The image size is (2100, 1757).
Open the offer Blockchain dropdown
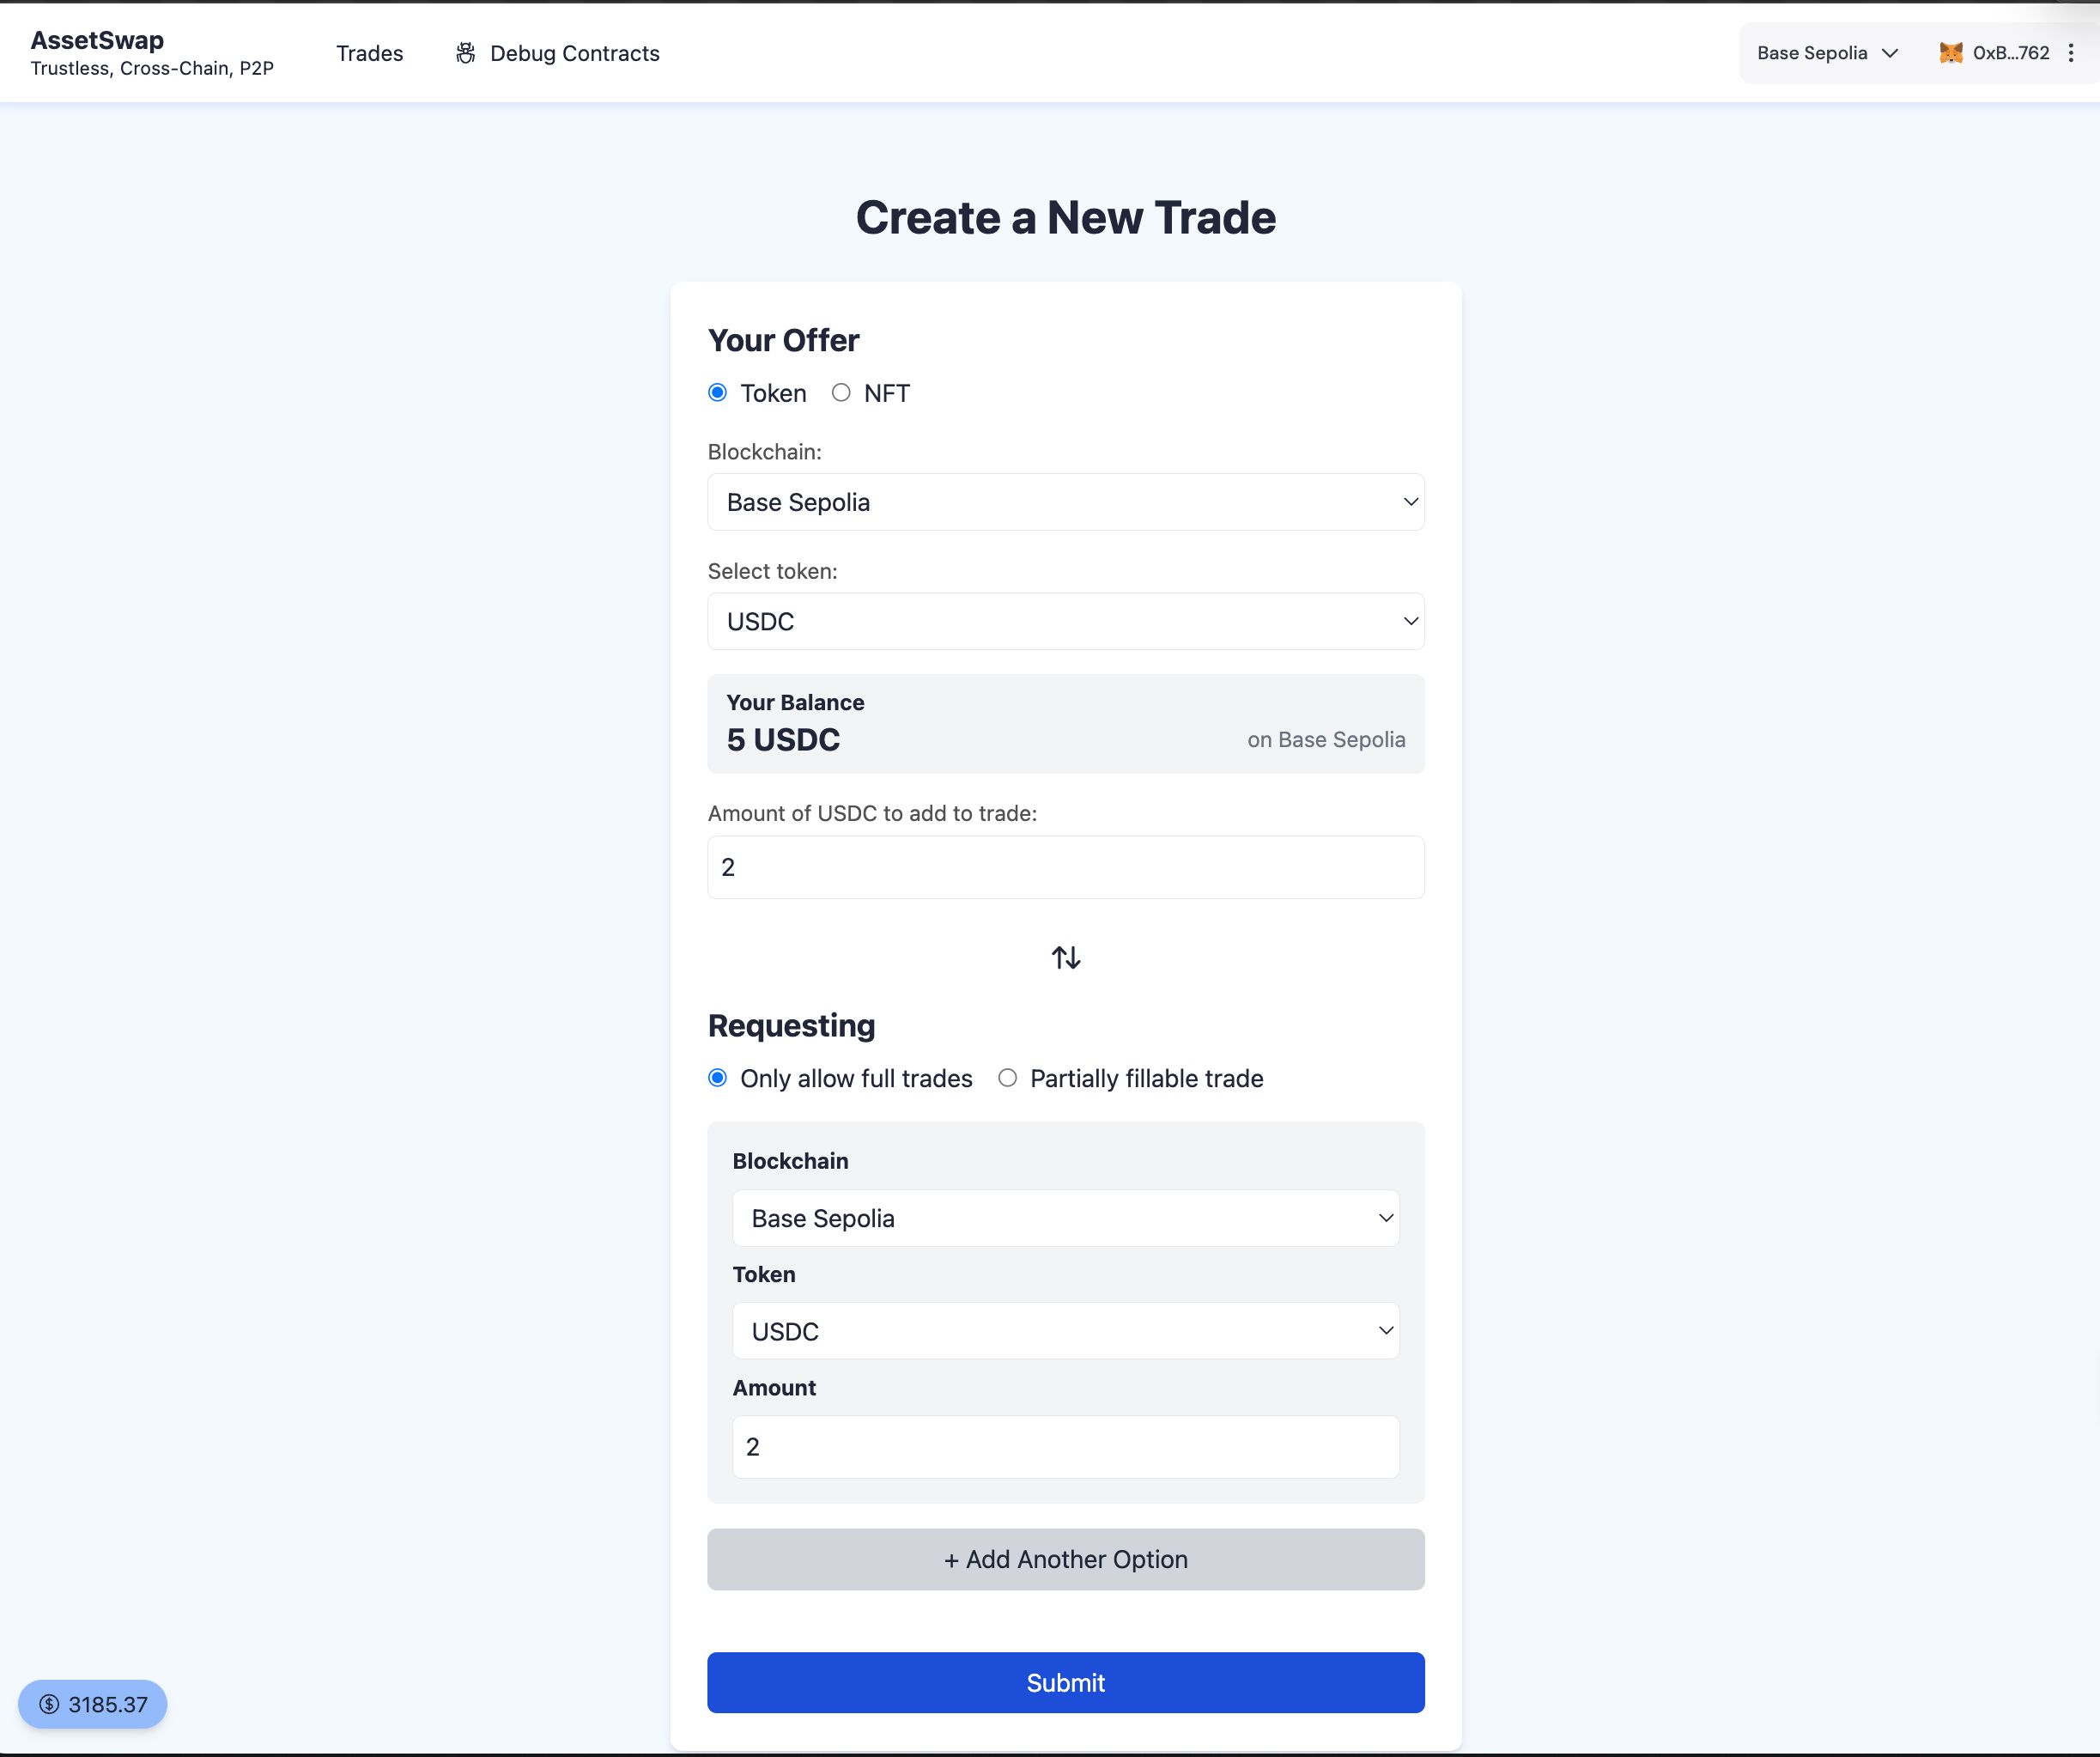1066,502
